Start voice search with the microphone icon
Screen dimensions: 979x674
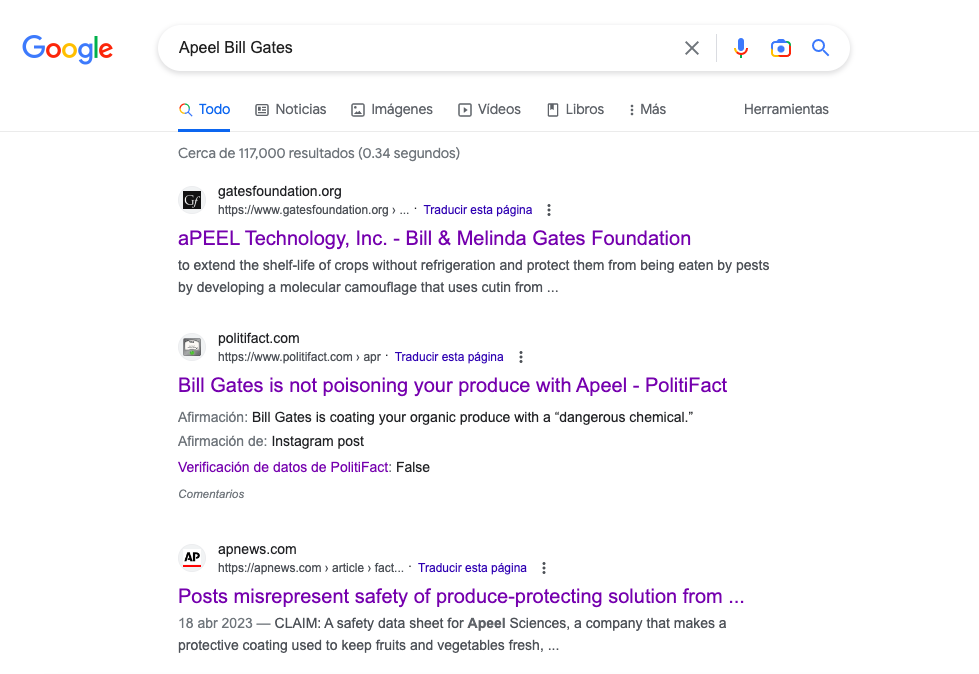[x=740, y=48]
